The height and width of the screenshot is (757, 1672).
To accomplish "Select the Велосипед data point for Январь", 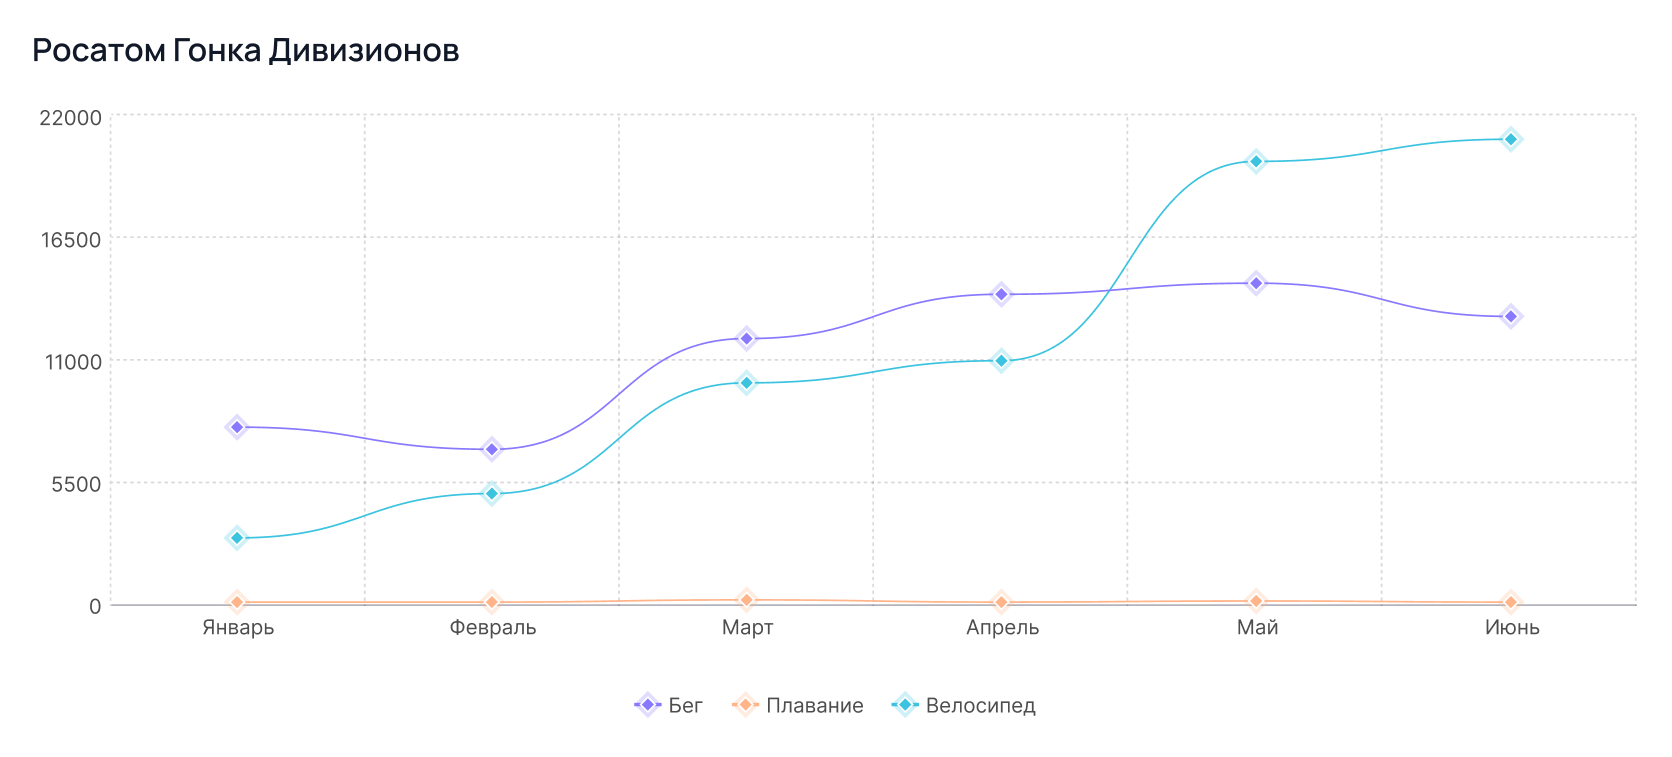I will tap(237, 538).
